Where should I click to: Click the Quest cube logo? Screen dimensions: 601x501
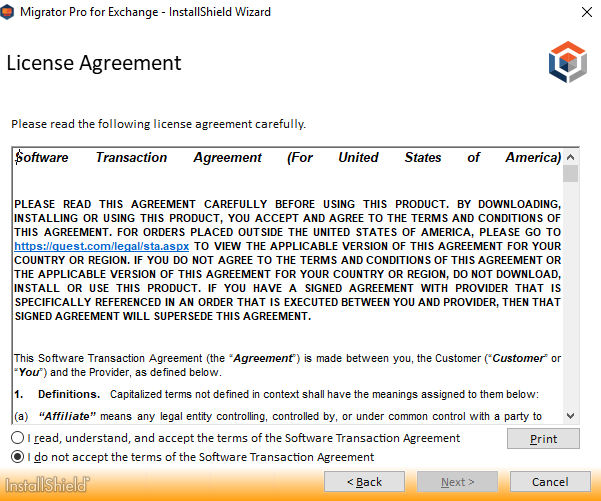568,62
